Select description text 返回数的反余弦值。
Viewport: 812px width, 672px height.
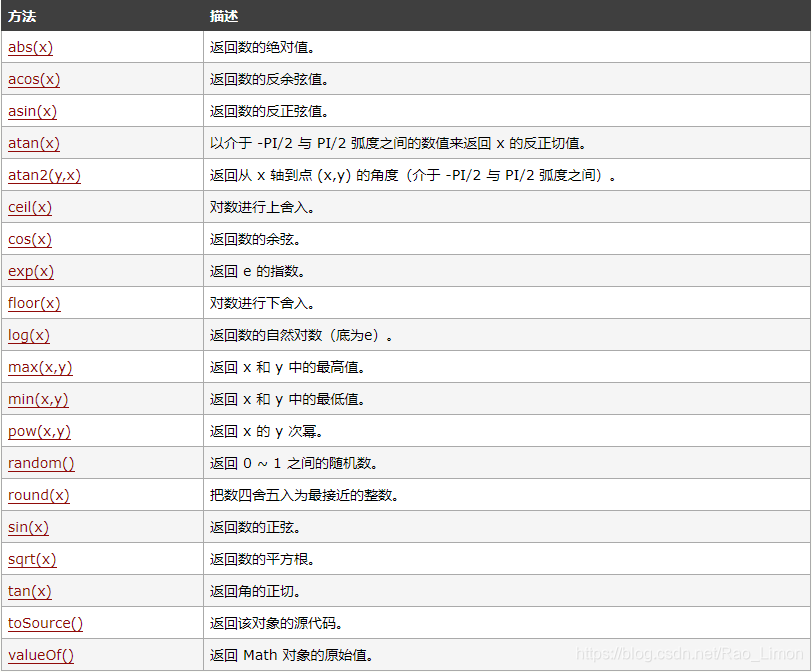(x=269, y=79)
